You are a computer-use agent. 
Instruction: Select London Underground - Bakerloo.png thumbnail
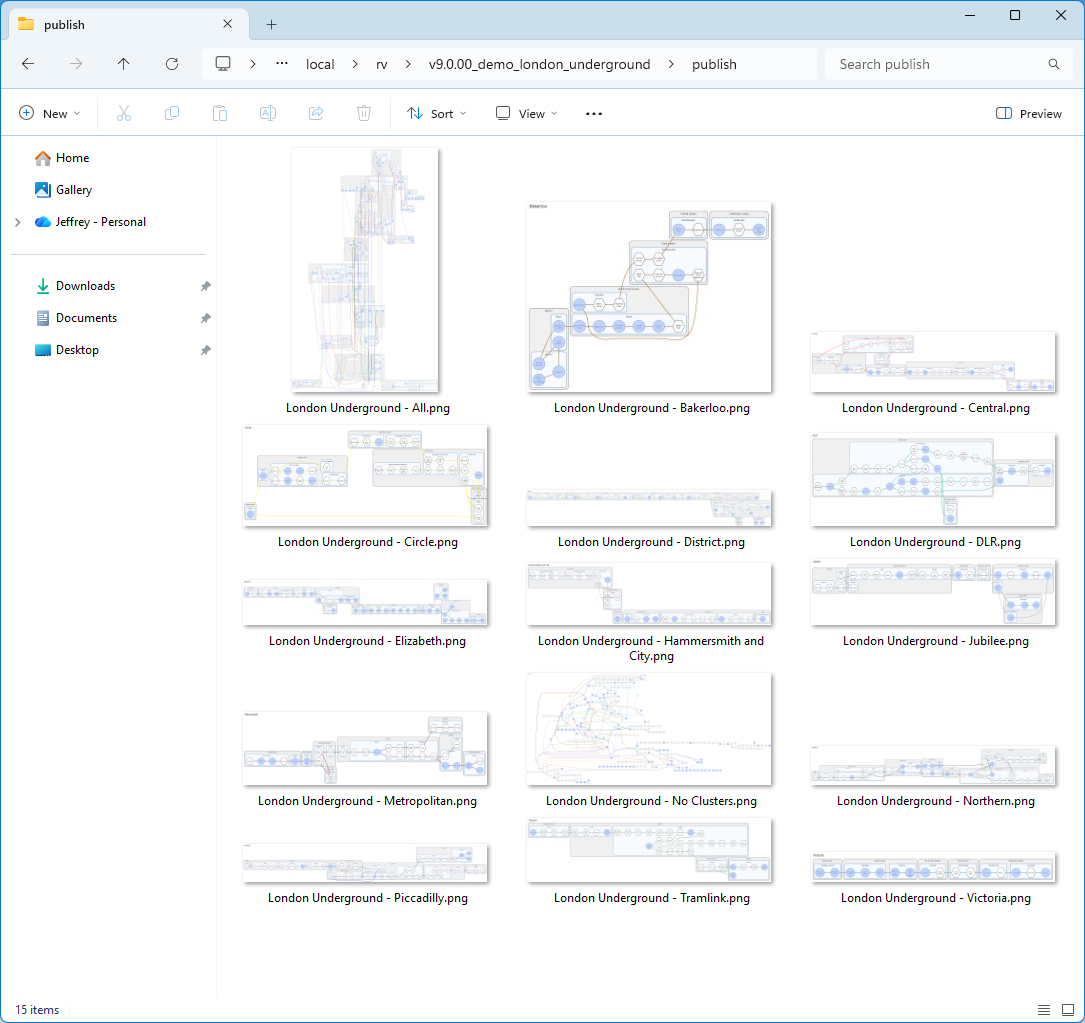click(x=650, y=298)
